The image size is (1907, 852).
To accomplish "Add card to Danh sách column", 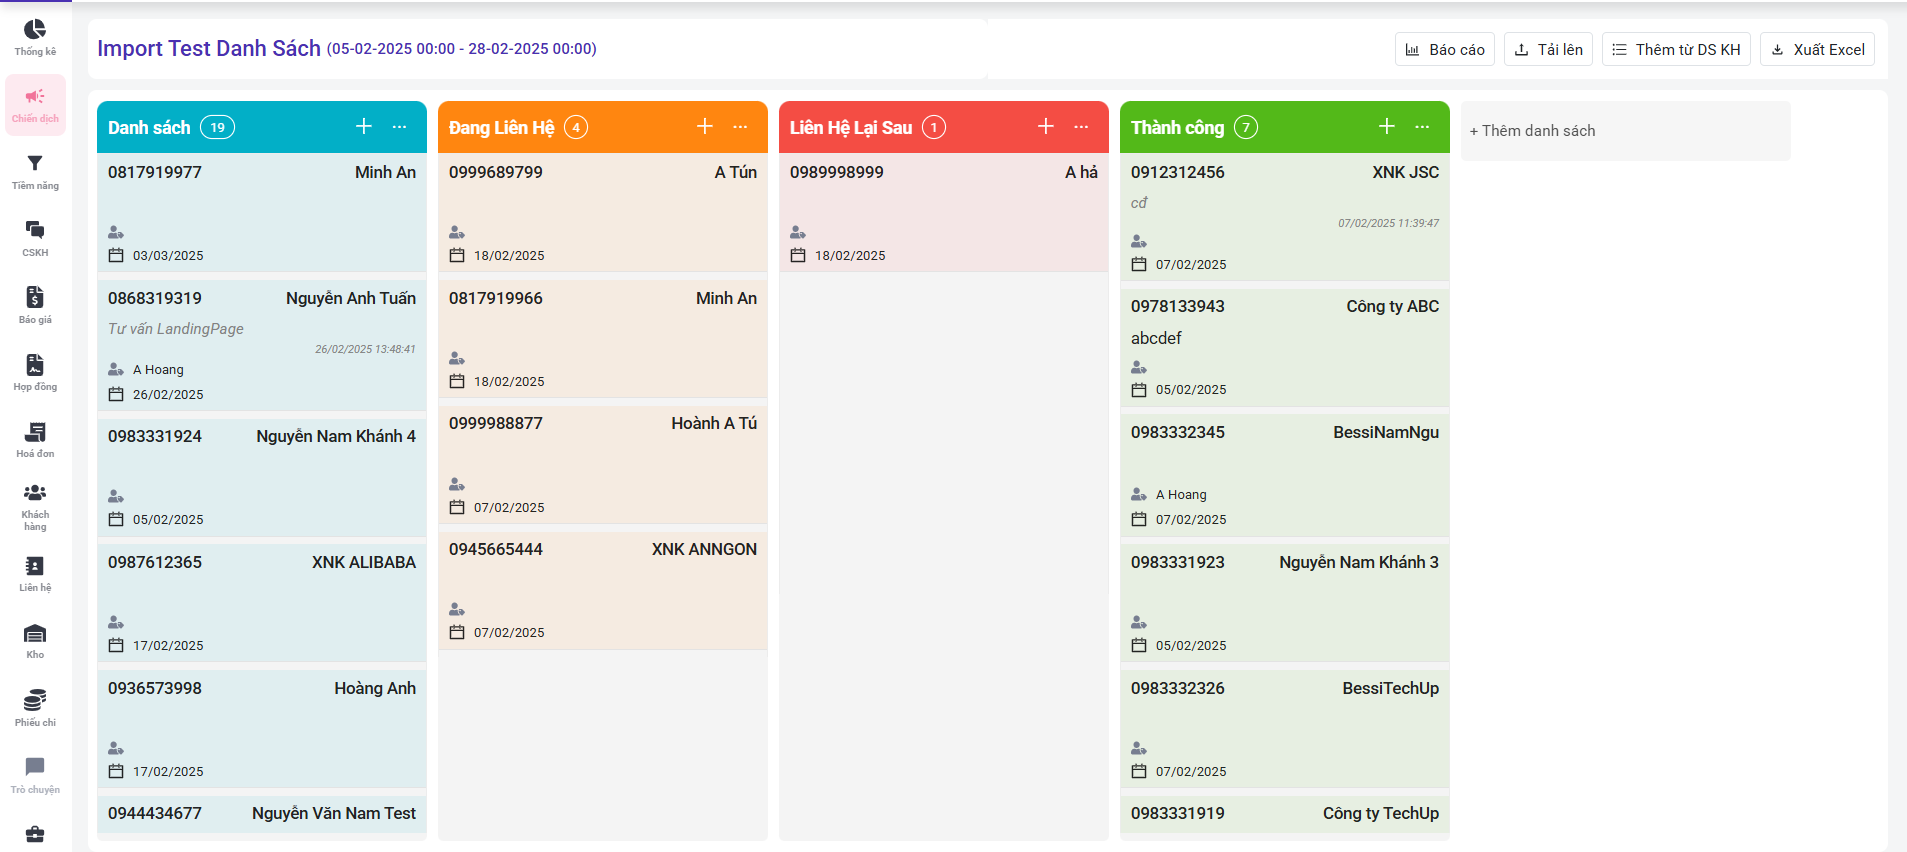I will point(364,126).
